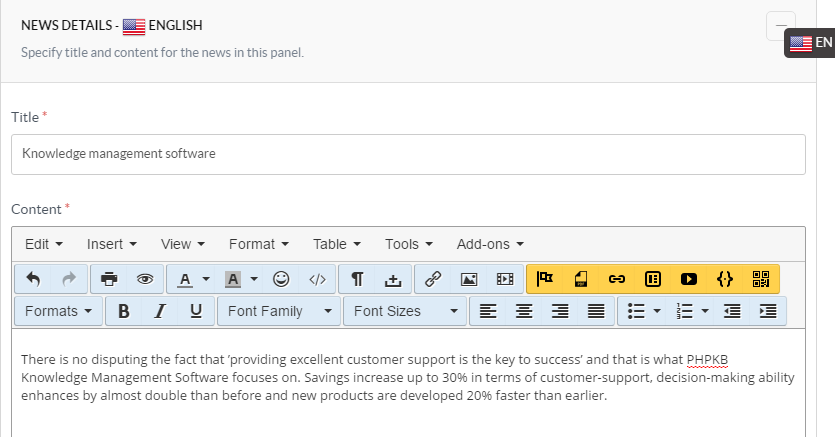Toggle preview with the eye icon
The height and width of the screenshot is (437, 835).
pos(145,279)
